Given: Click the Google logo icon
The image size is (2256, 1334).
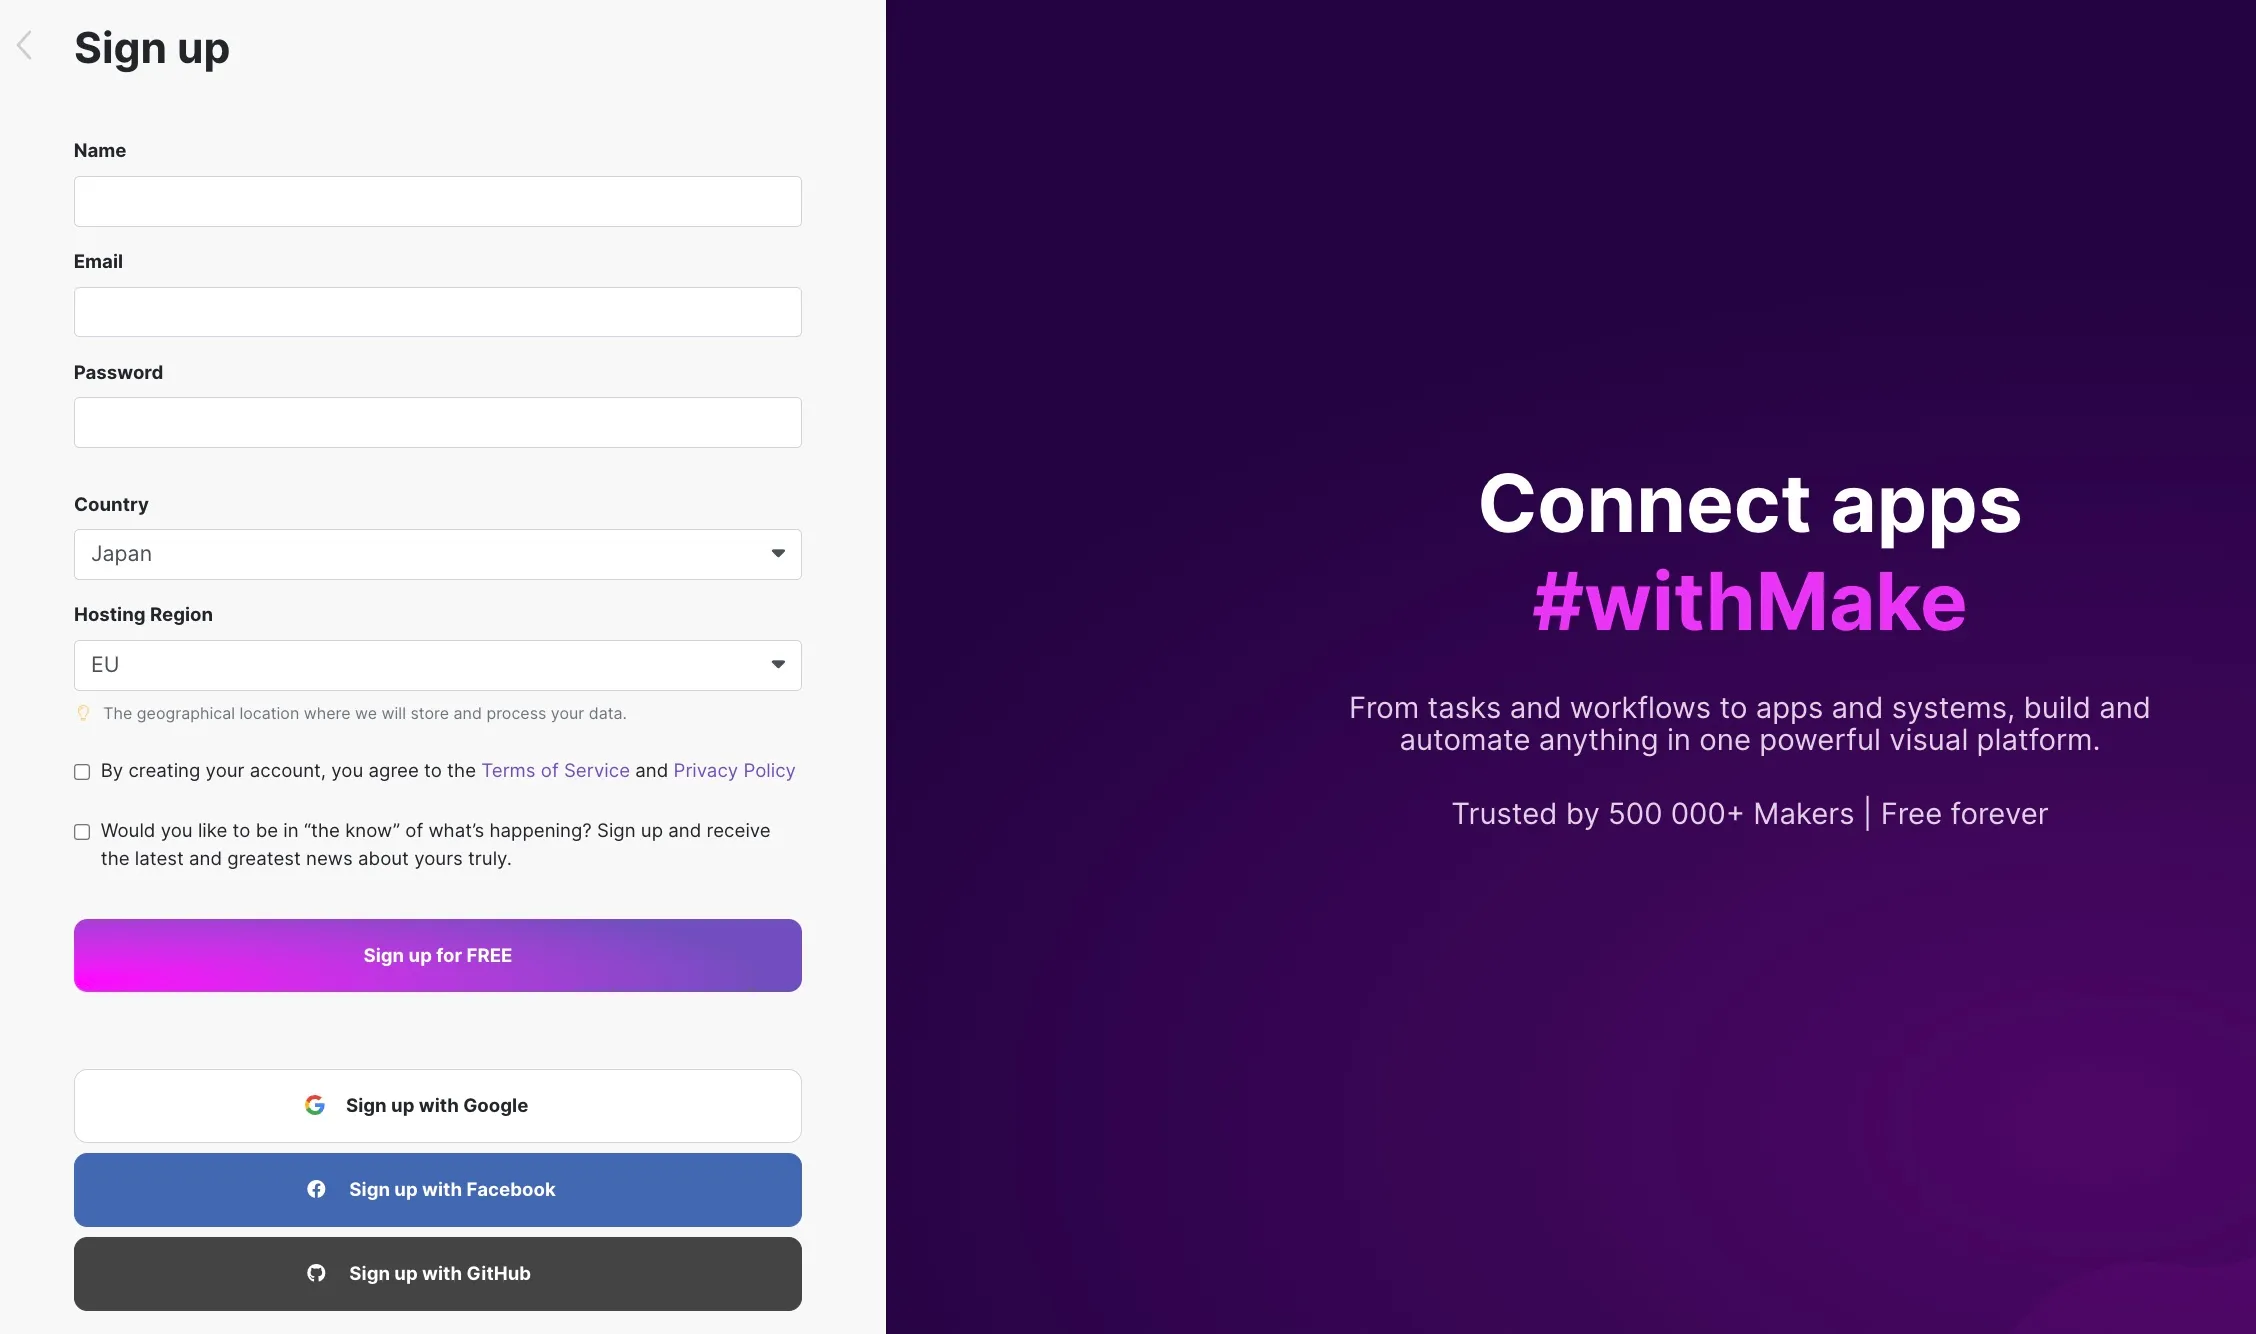Looking at the screenshot, I should [x=315, y=1105].
